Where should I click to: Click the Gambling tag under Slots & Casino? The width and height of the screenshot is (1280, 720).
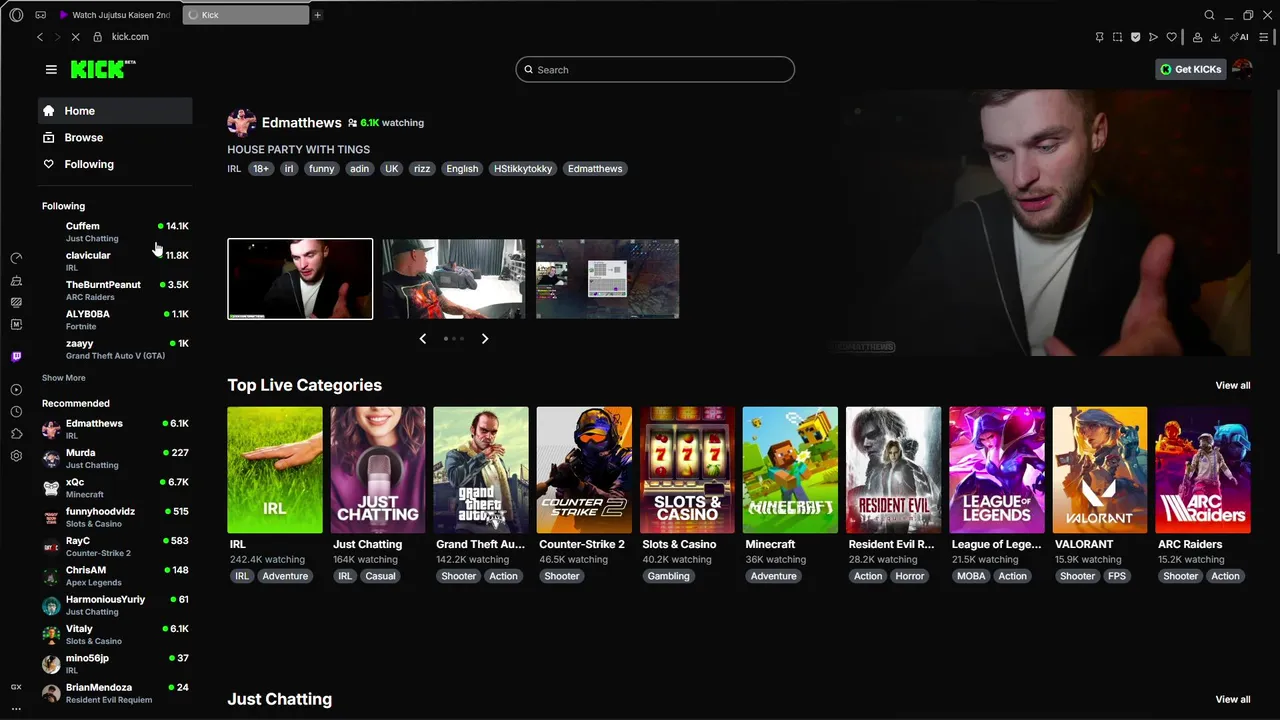pyautogui.click(x=668, y=576)
